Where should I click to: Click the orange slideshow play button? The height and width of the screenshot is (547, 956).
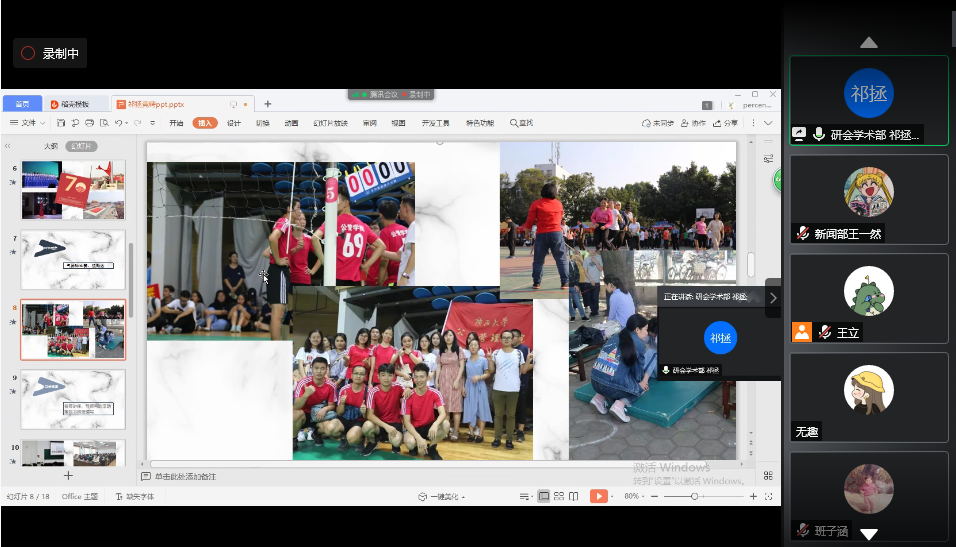[599, 496]
